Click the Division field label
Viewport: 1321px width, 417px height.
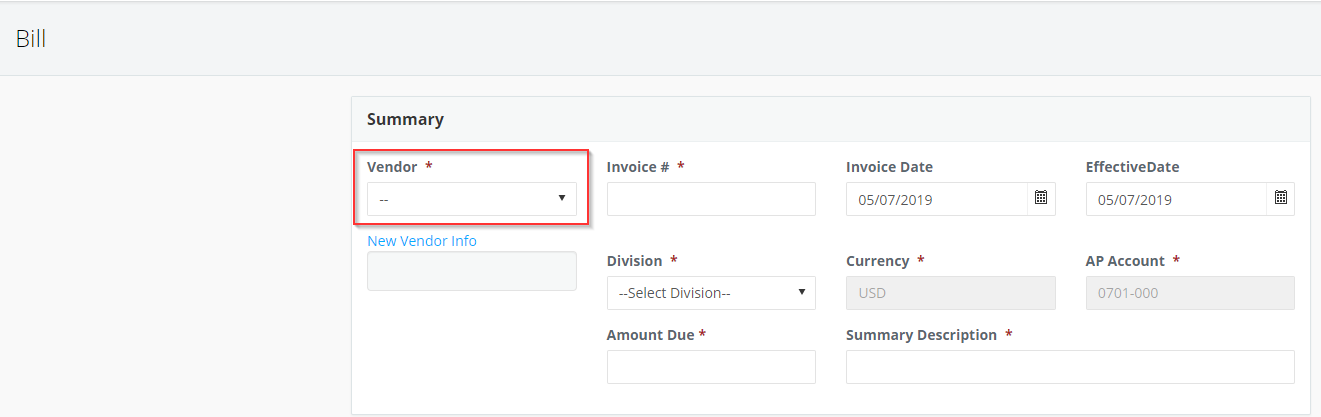pos(634,261)
